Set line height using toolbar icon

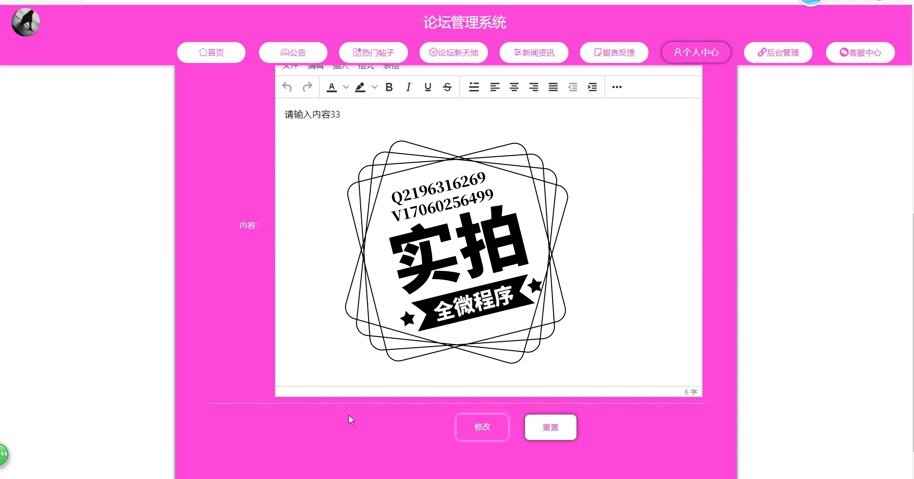[x=474, y=87]
